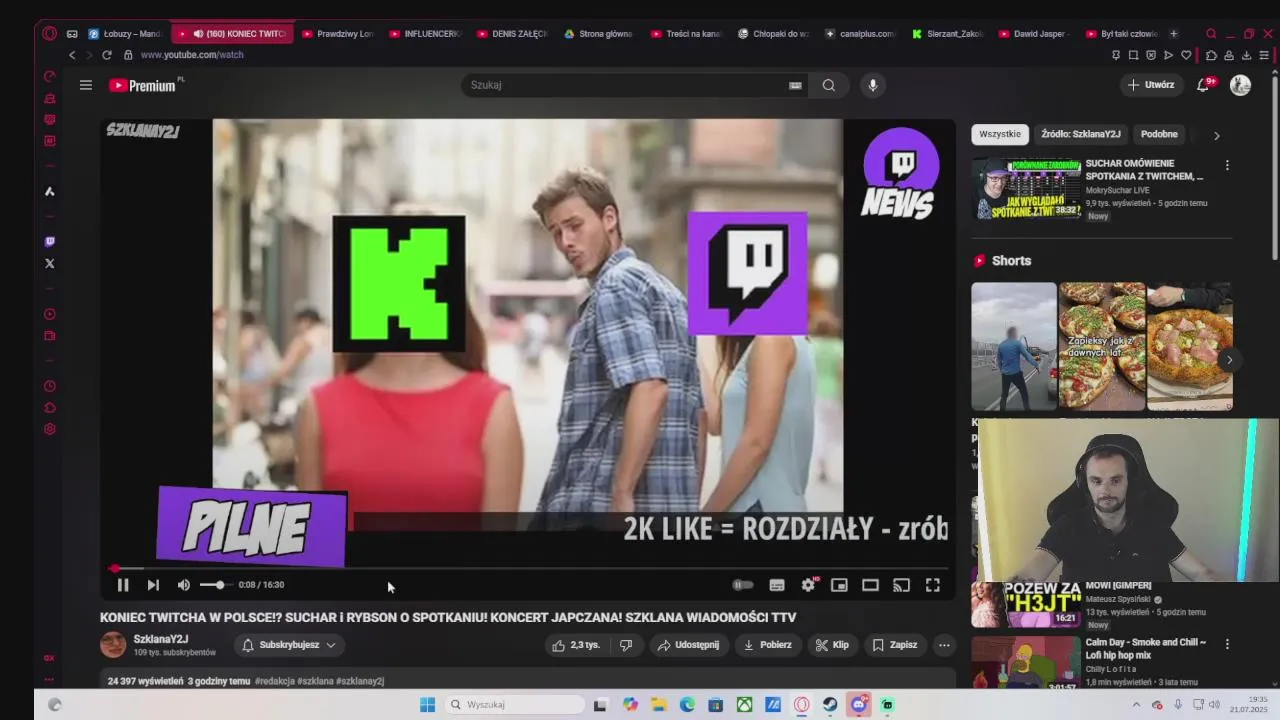Screen dimensions: 1280x720
Task: Toggle subtitles in video player
Action: click(x=777, y=585)
